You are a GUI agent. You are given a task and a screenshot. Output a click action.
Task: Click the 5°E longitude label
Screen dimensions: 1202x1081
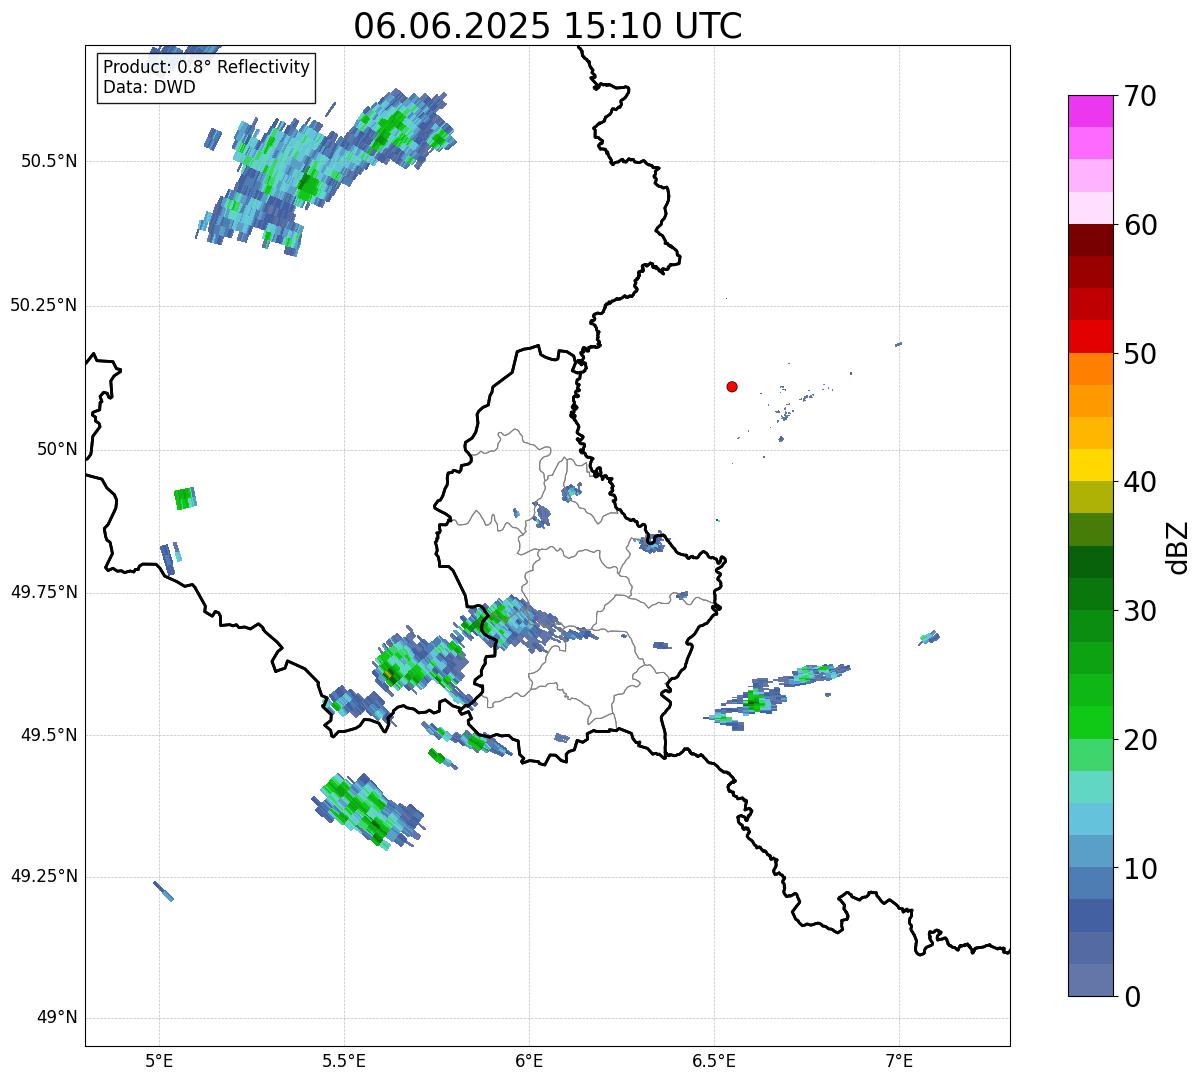[158, 1060]
